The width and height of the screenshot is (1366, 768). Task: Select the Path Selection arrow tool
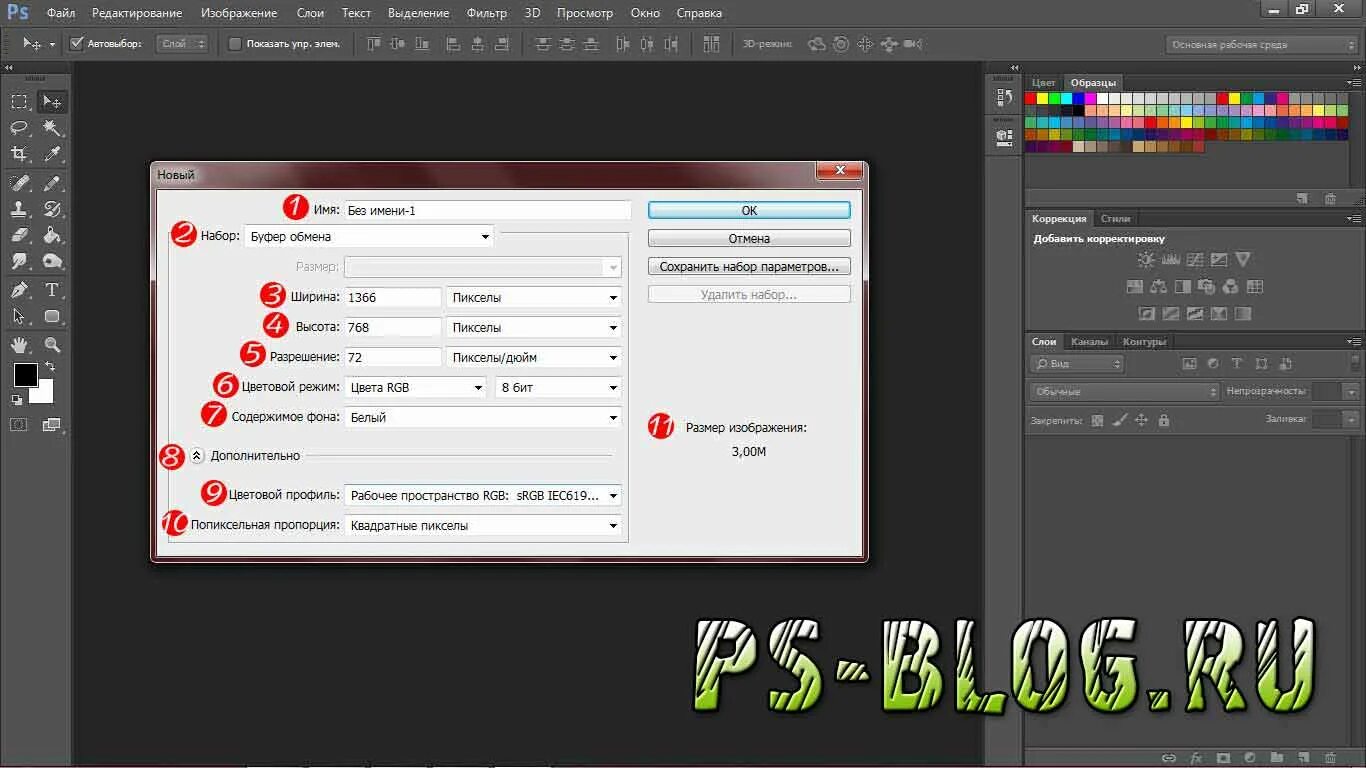click(19, 316)
